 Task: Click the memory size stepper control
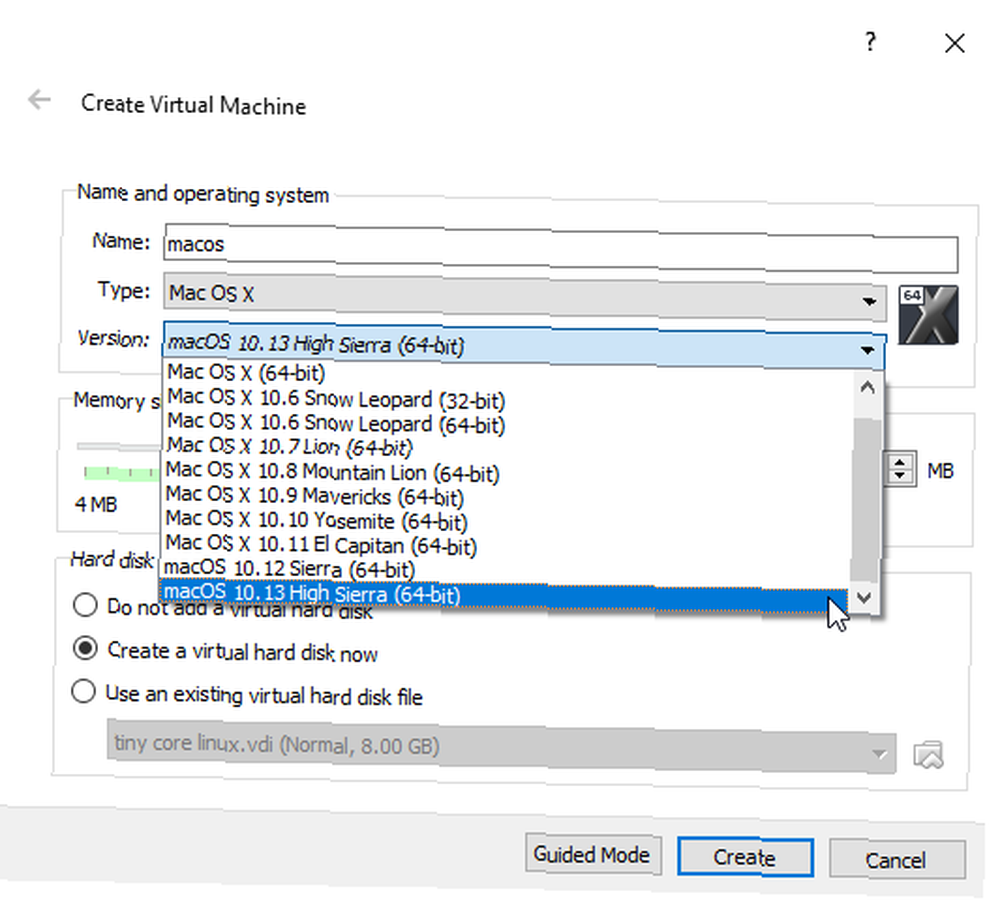(899, 469)
